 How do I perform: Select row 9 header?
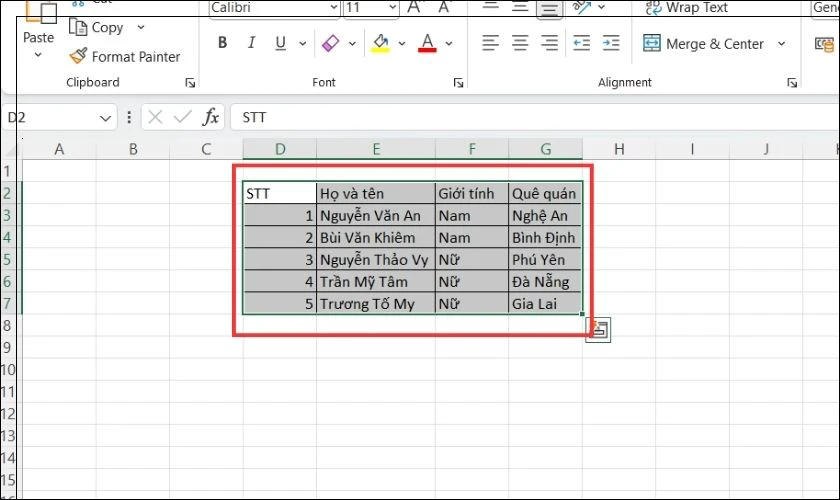[x=8, y=347]
